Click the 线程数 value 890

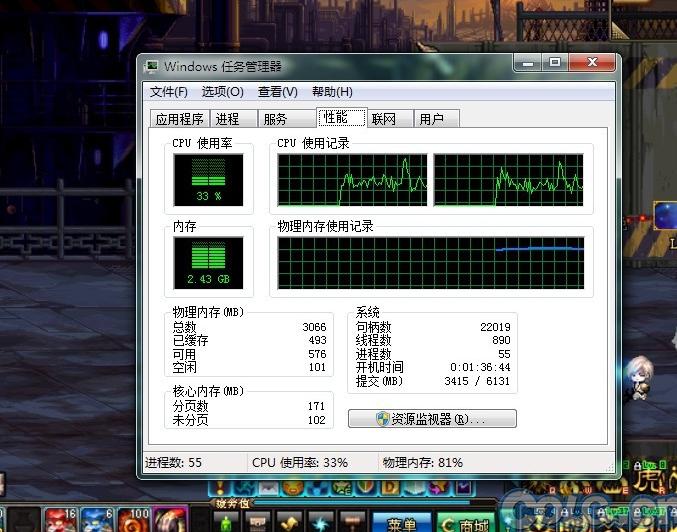[x=501, y=340]
